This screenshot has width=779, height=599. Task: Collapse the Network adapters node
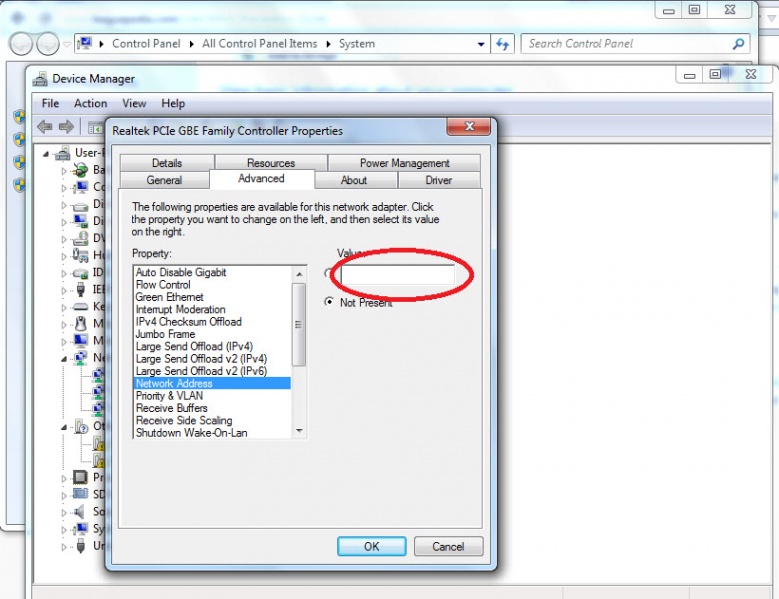[64, 359]
